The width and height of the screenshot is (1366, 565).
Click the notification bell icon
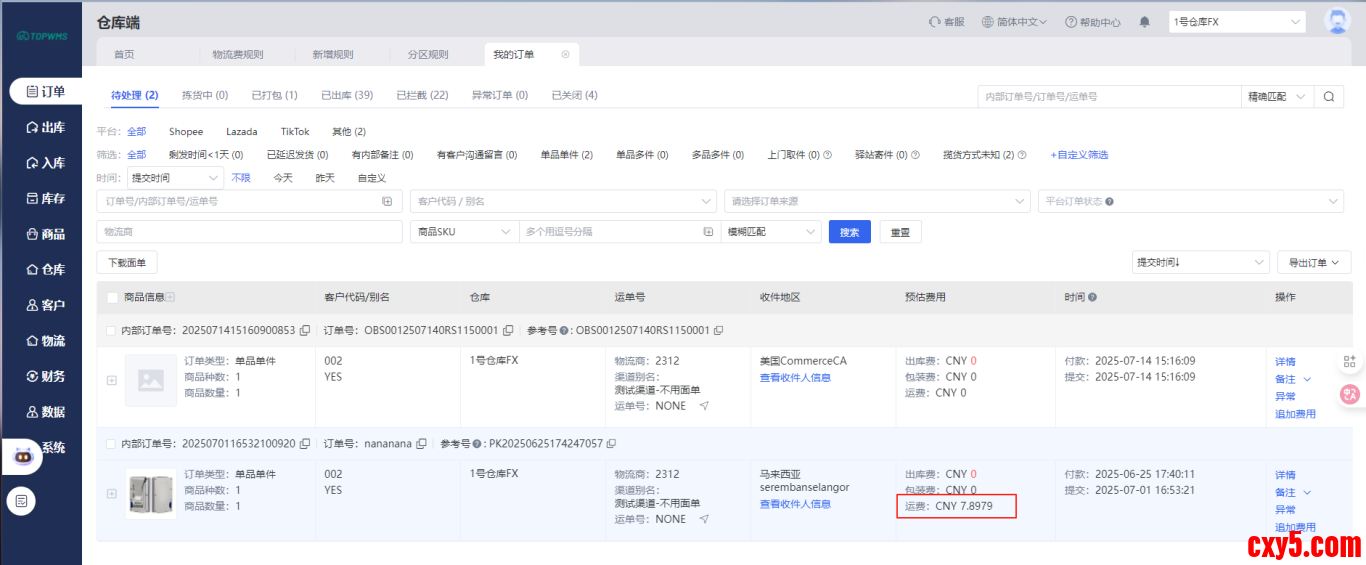pyautogui.click(x=1144, y=22)
